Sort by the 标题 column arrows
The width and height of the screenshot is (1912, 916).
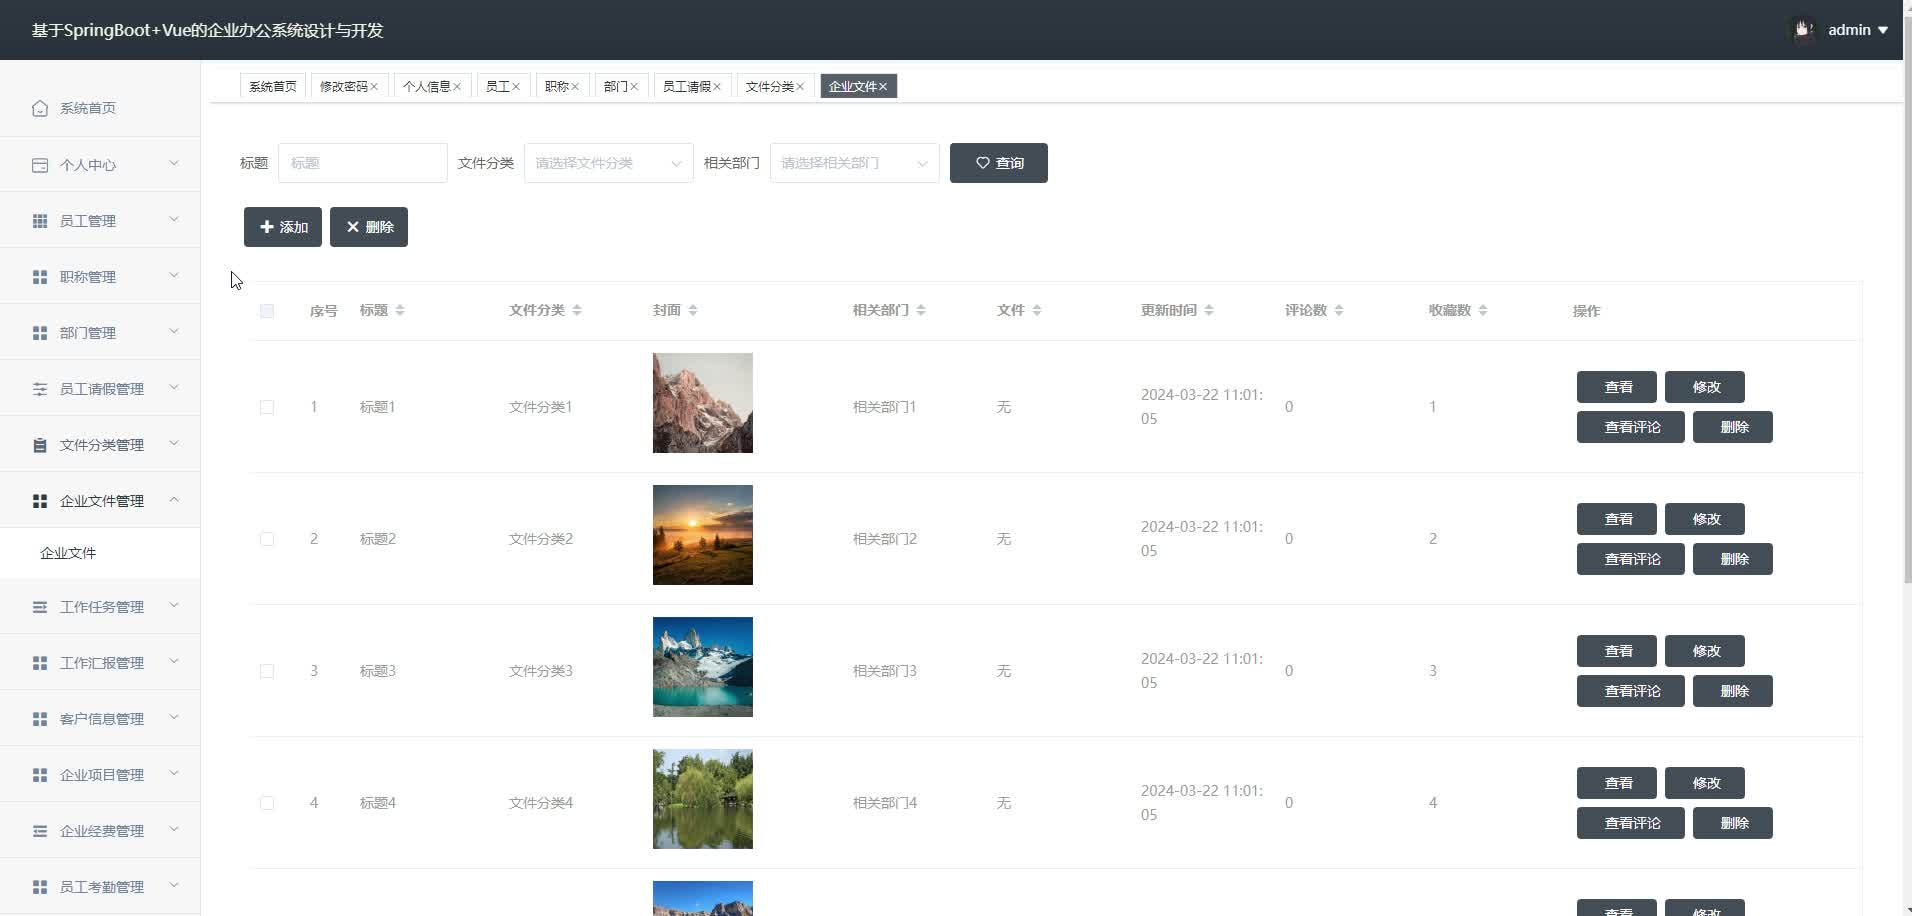click(400, 311)
